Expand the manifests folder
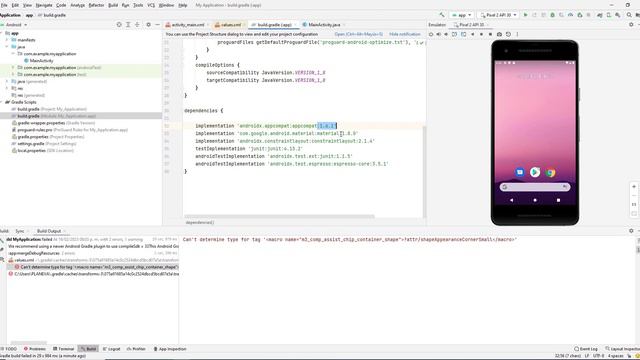The image size is (640, 360). (x=7, y=40)
